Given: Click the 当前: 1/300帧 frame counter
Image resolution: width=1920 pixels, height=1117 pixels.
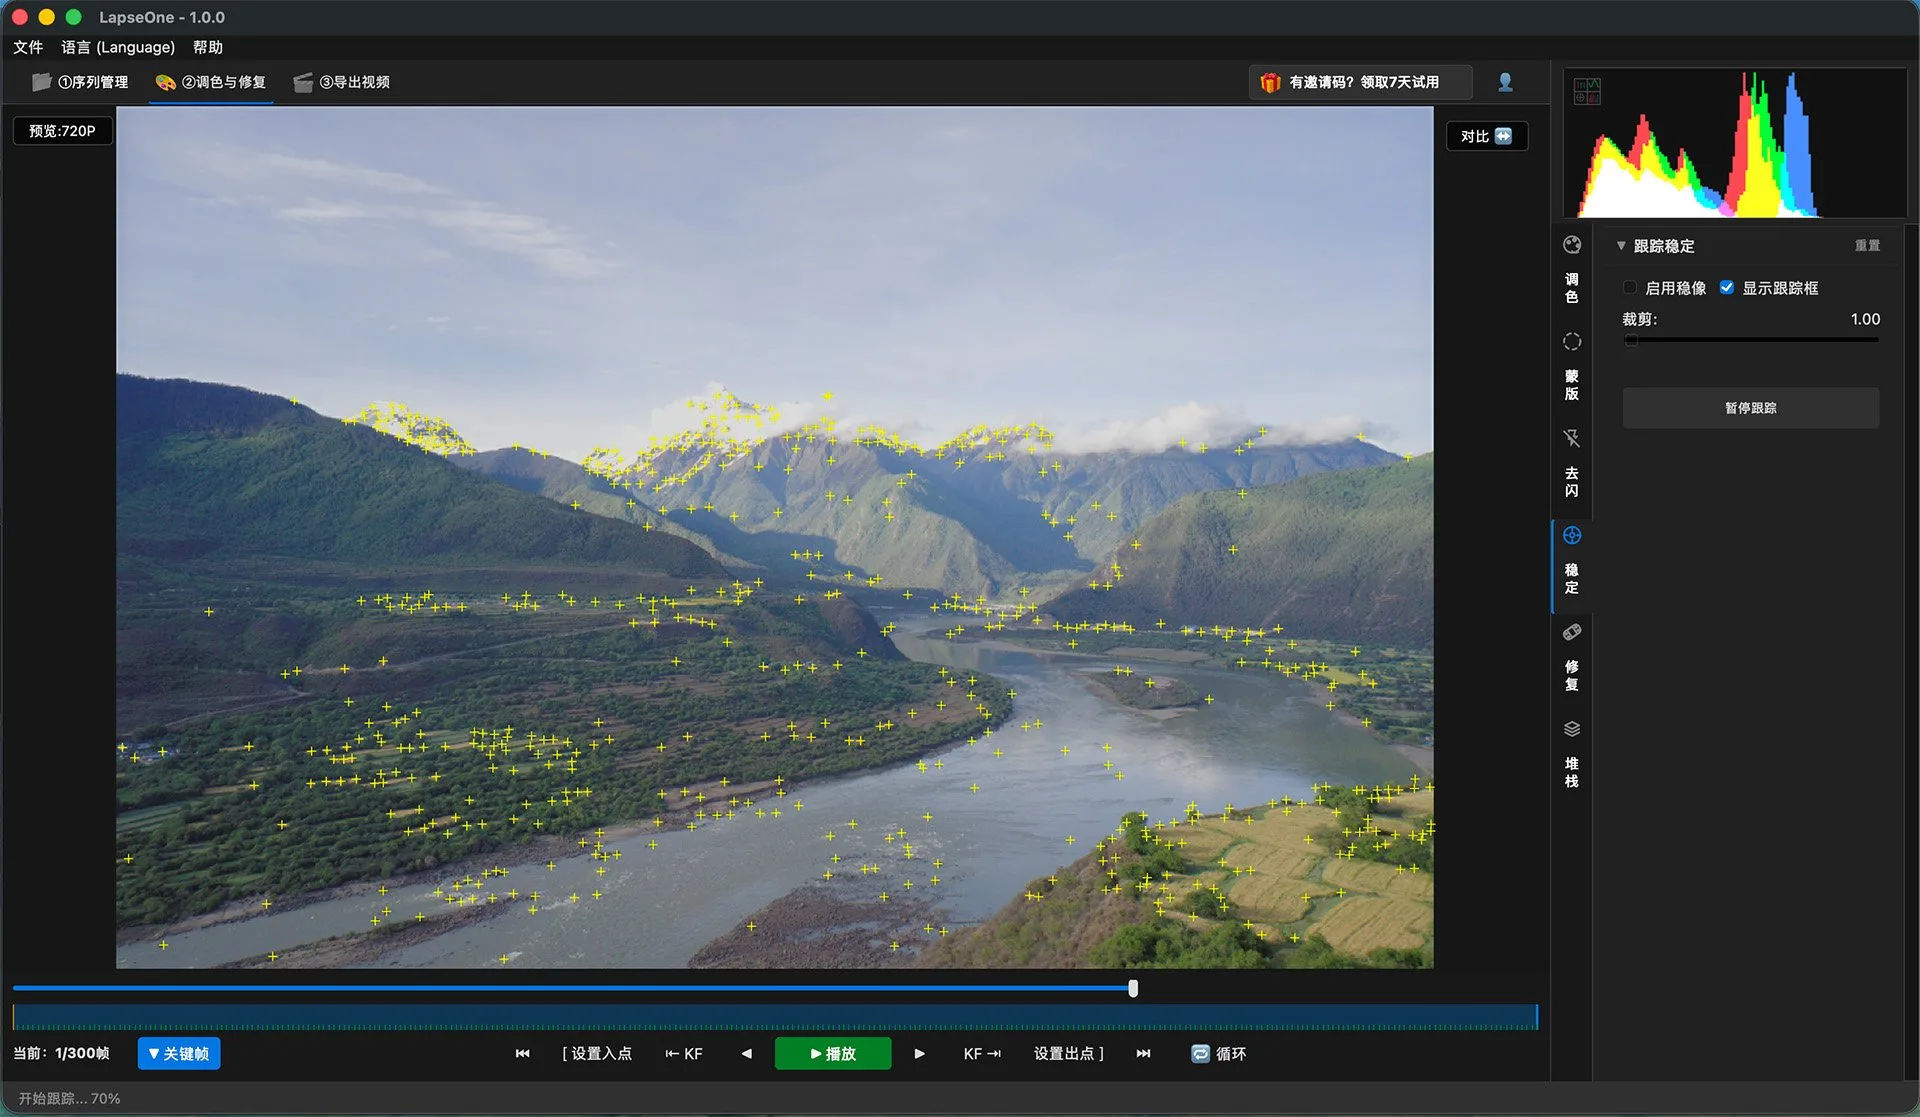Looking at the screenshot, I should coord(61,1053).
